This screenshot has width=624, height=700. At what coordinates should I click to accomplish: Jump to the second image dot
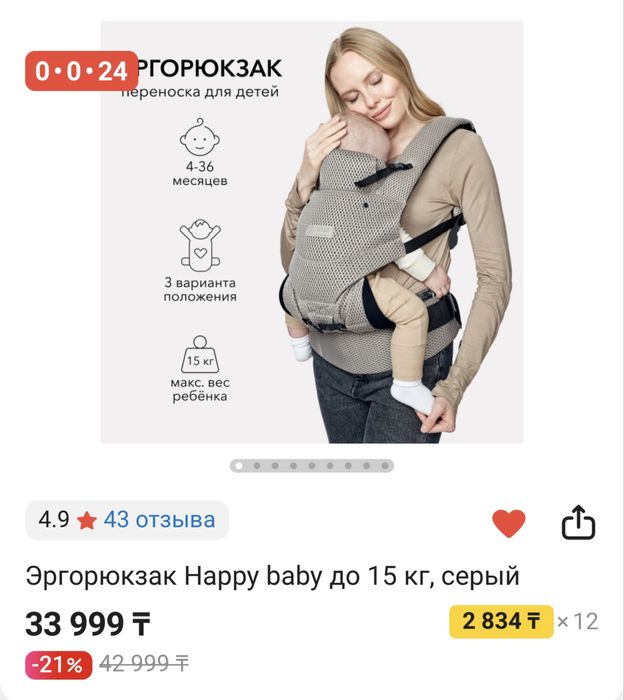click(x=257, y=466)
